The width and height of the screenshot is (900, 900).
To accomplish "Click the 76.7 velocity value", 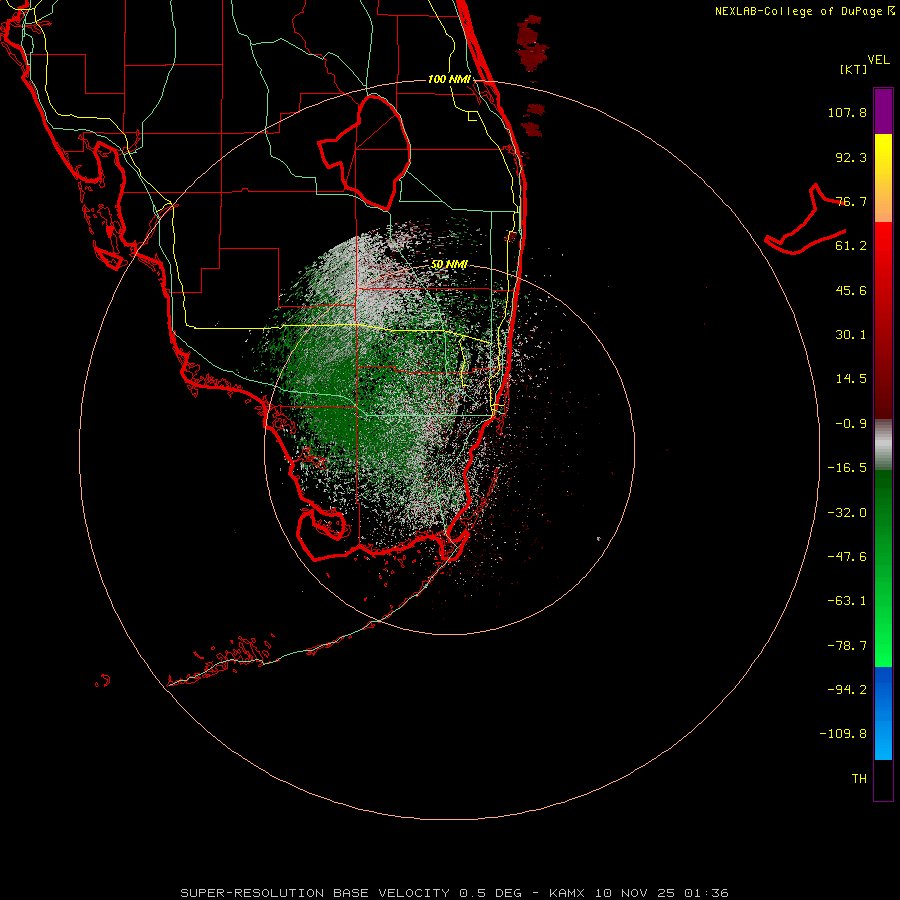I will coord(851,201).
